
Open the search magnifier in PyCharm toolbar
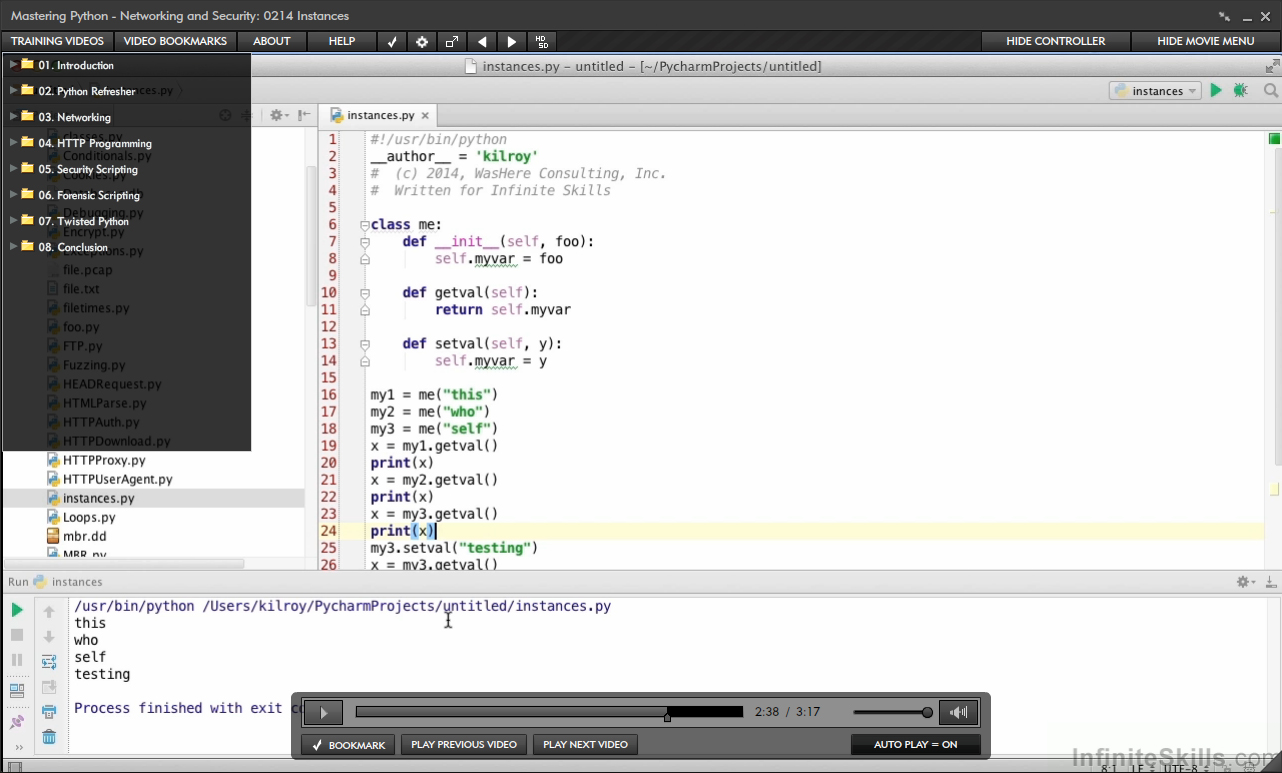tap(1270, 90)
